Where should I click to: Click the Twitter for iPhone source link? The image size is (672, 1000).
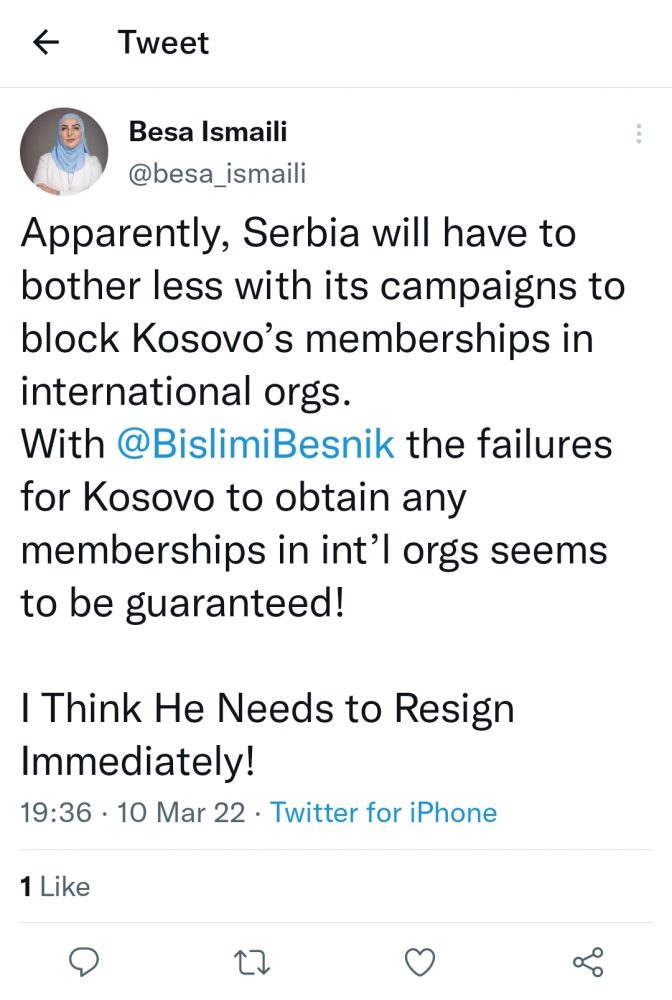tap(383, 812)
